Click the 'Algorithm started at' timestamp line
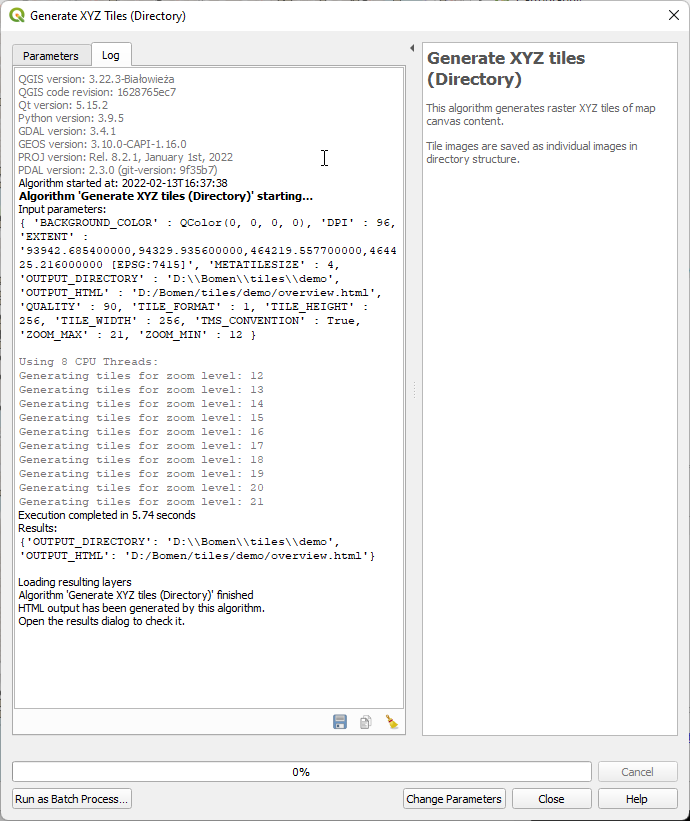Viewport: 690px width, 821px height. coord(123,183)
